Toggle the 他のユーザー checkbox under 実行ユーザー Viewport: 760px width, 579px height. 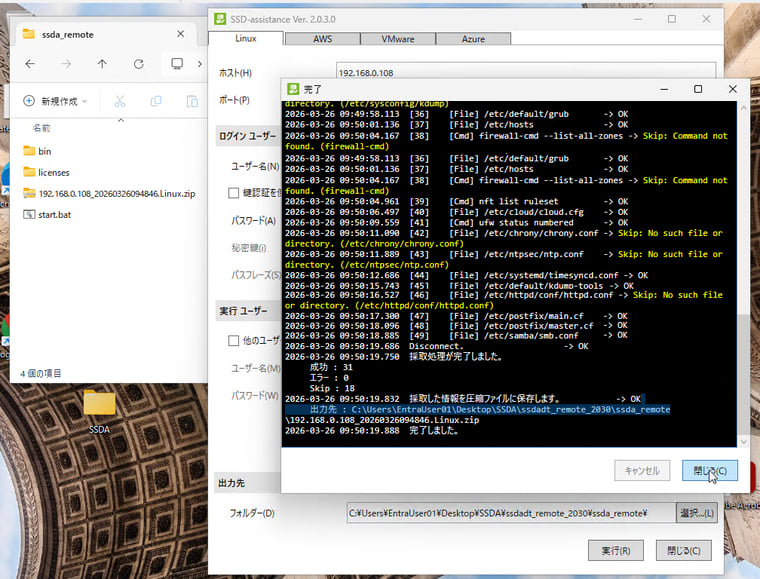(233, 341)
